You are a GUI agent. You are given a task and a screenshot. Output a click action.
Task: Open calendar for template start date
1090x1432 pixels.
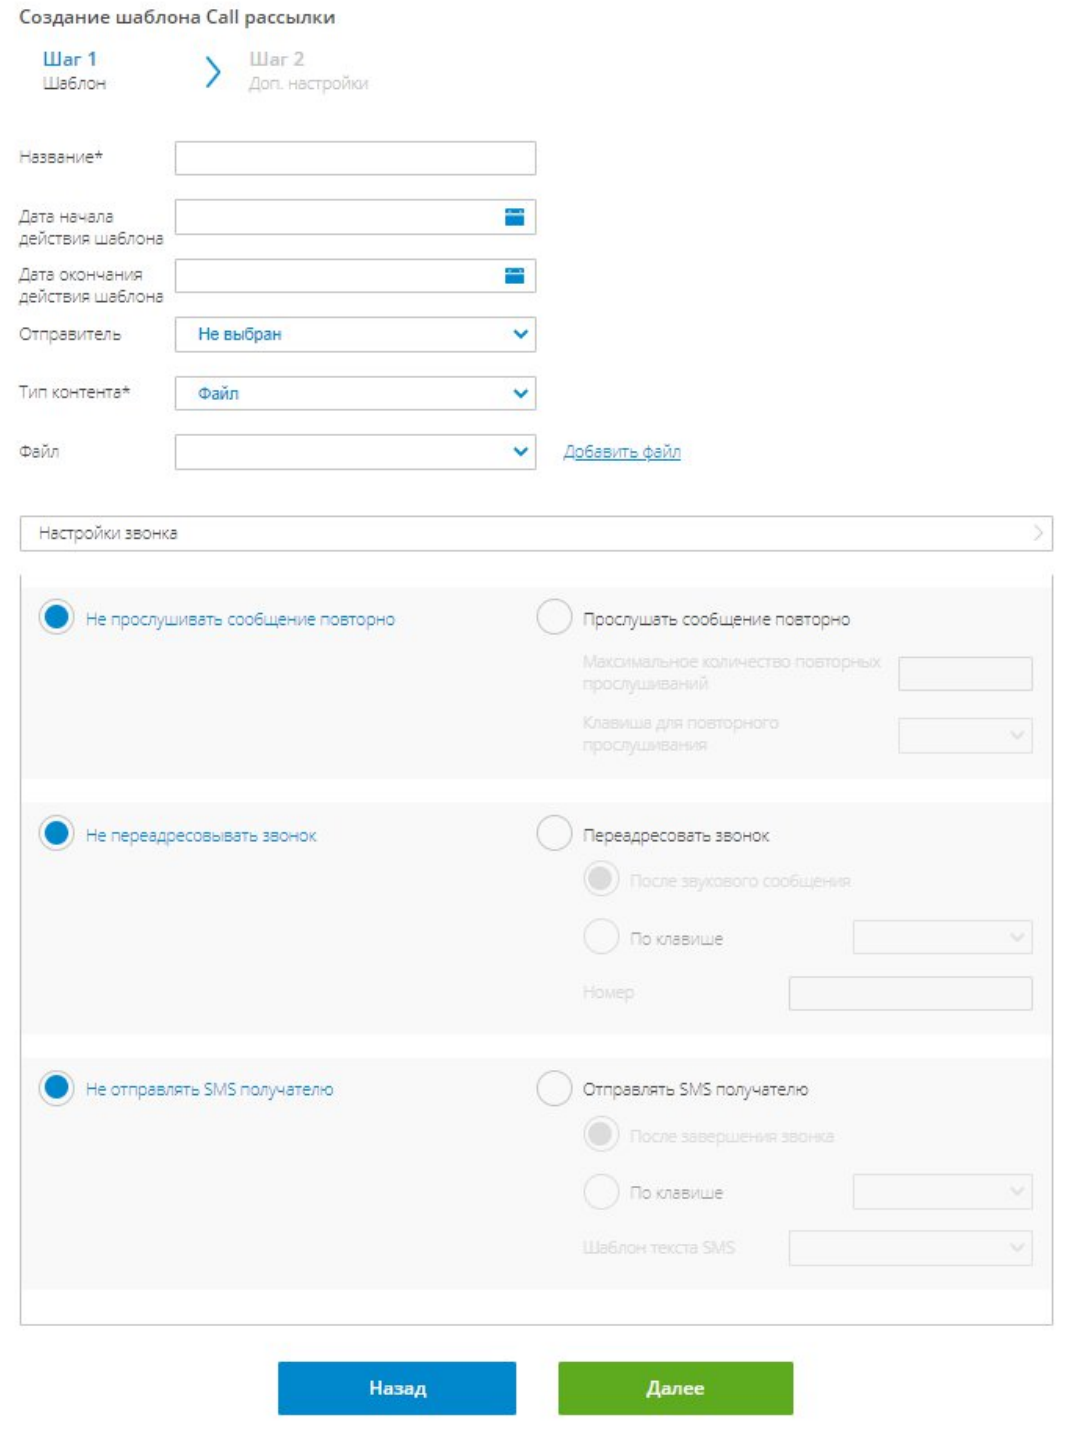(x=514, y=217)
